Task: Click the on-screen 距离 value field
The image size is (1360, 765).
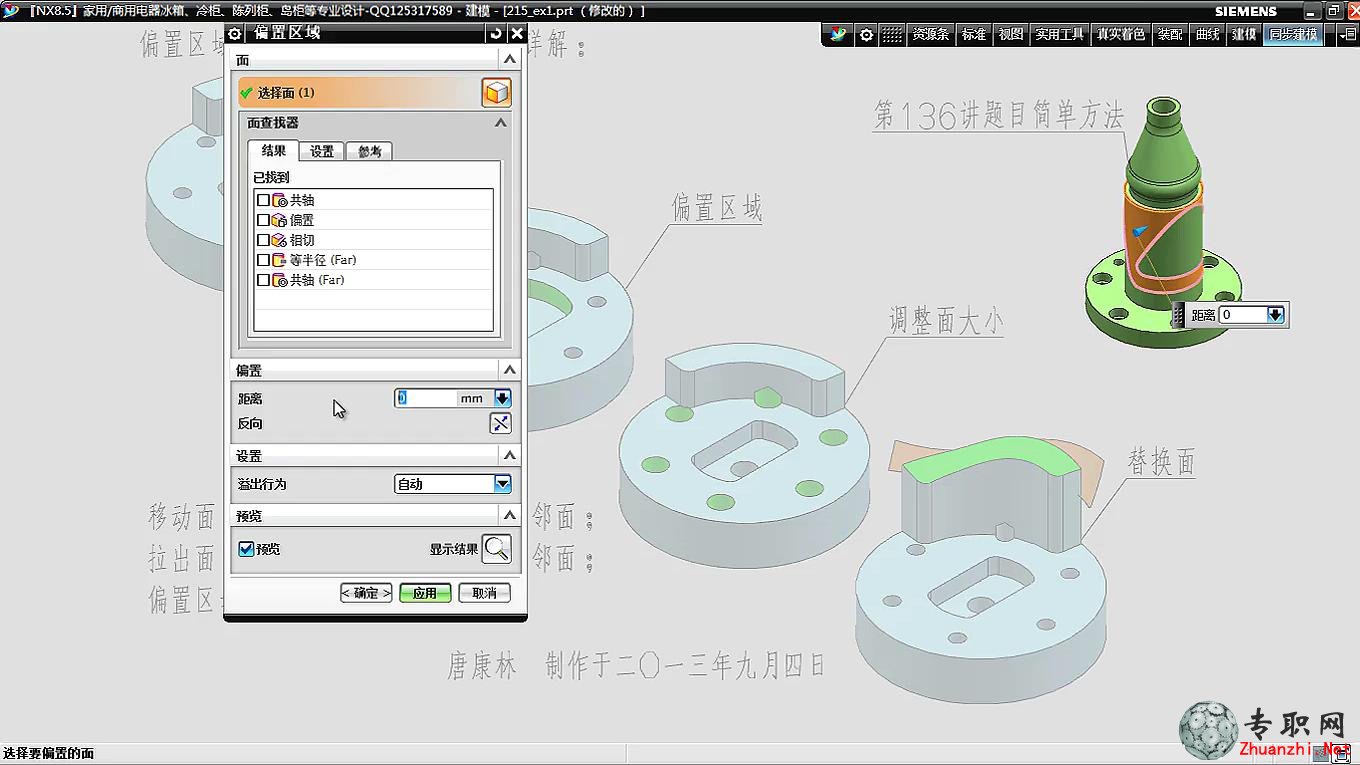Action: pos(1242,315)
